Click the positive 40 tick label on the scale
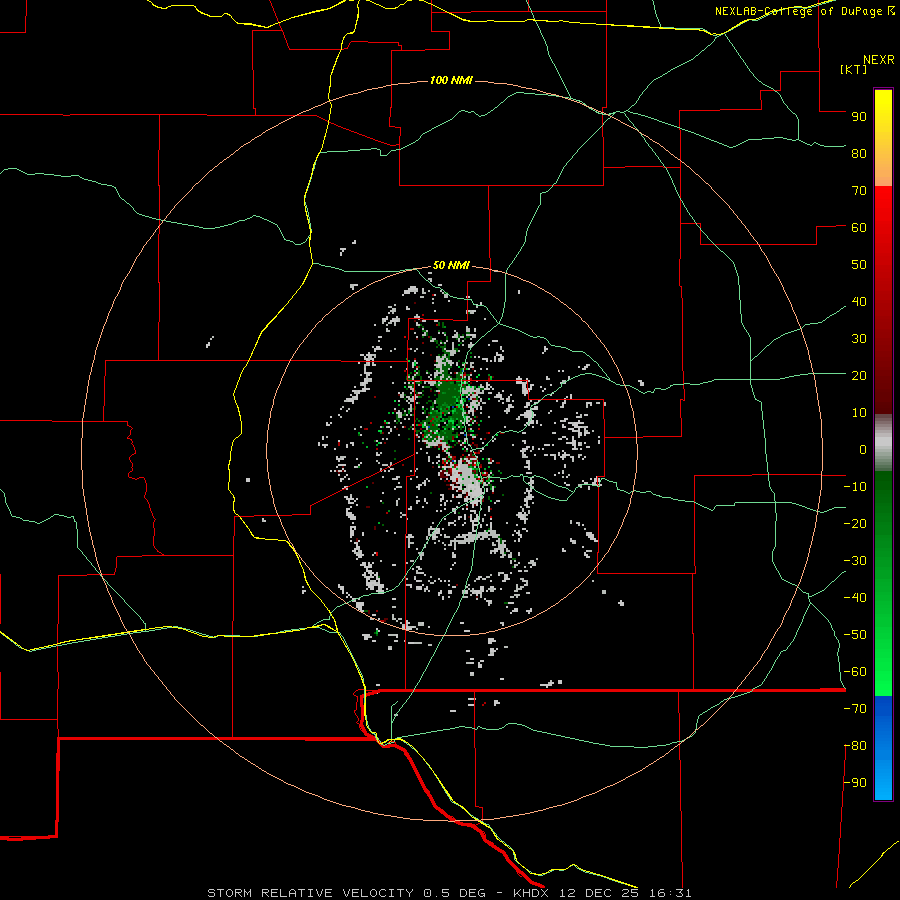This screenshot has width=900, height=900. click(x=859, y=301)
